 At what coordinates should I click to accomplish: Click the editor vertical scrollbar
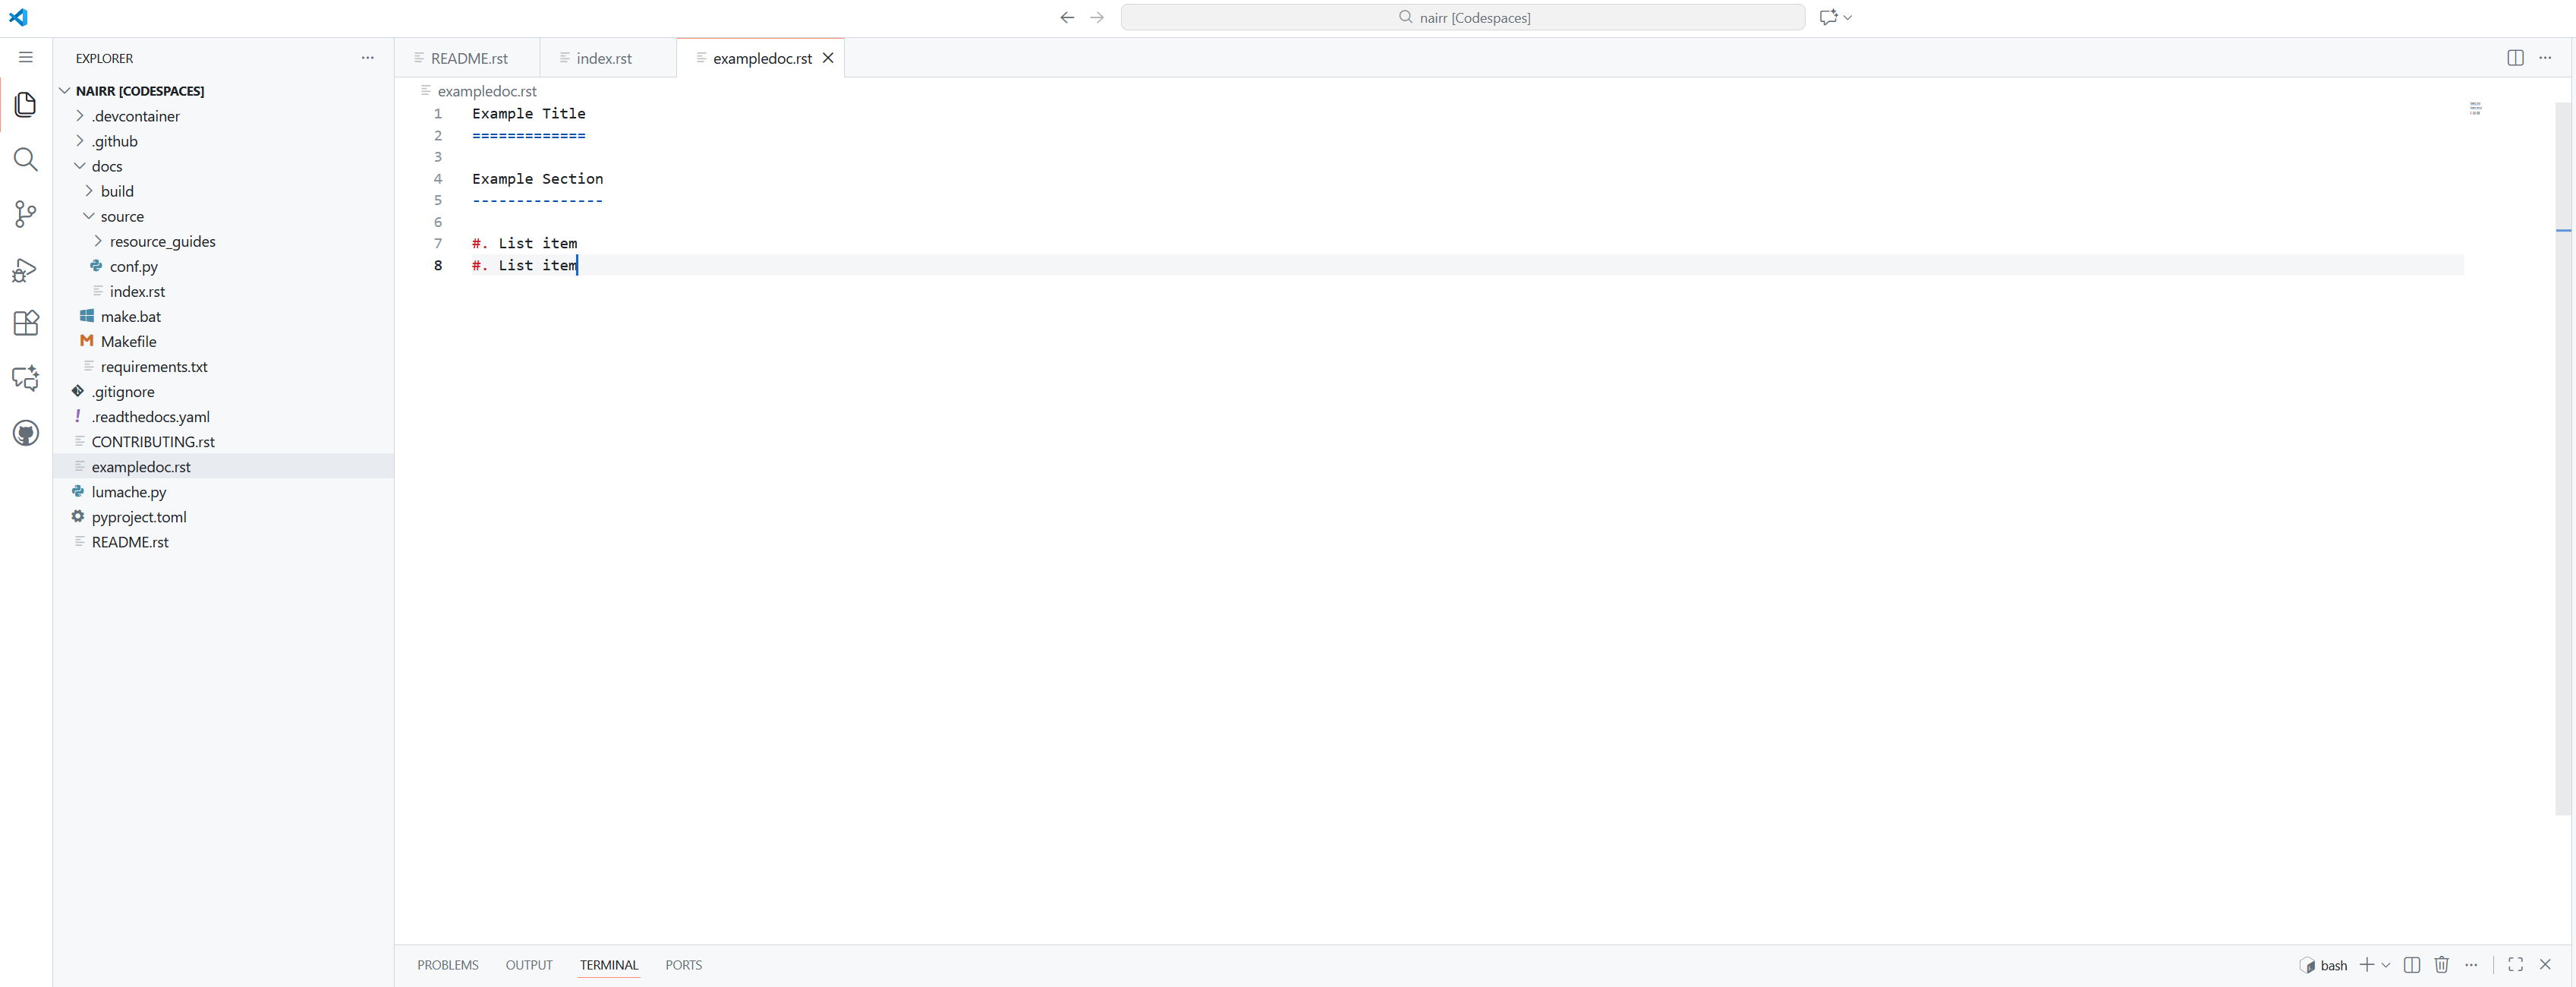2563,458
